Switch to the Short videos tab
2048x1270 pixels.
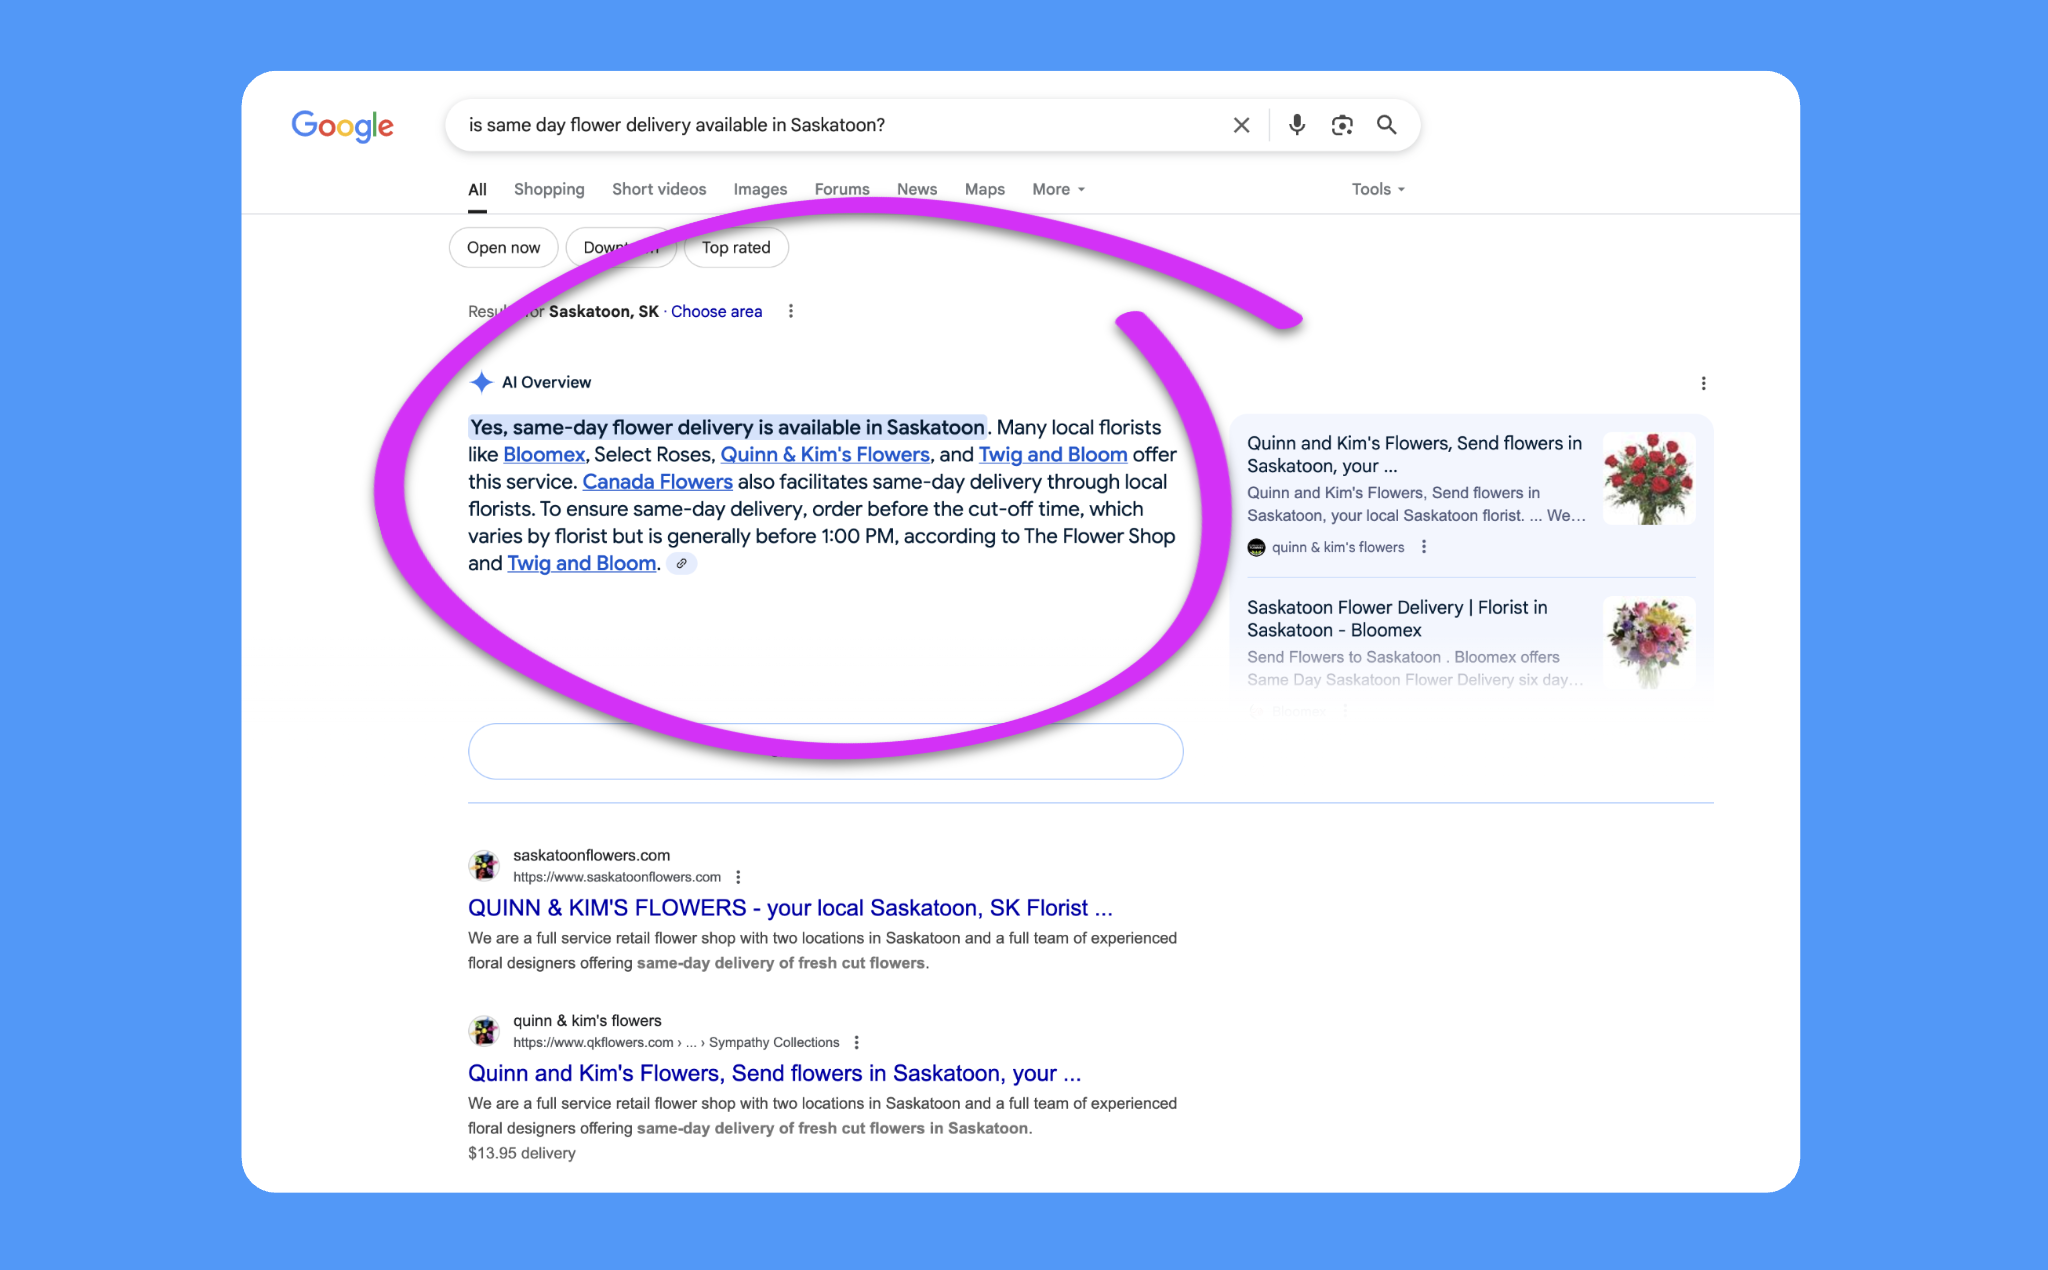click(x=659, y=189)
